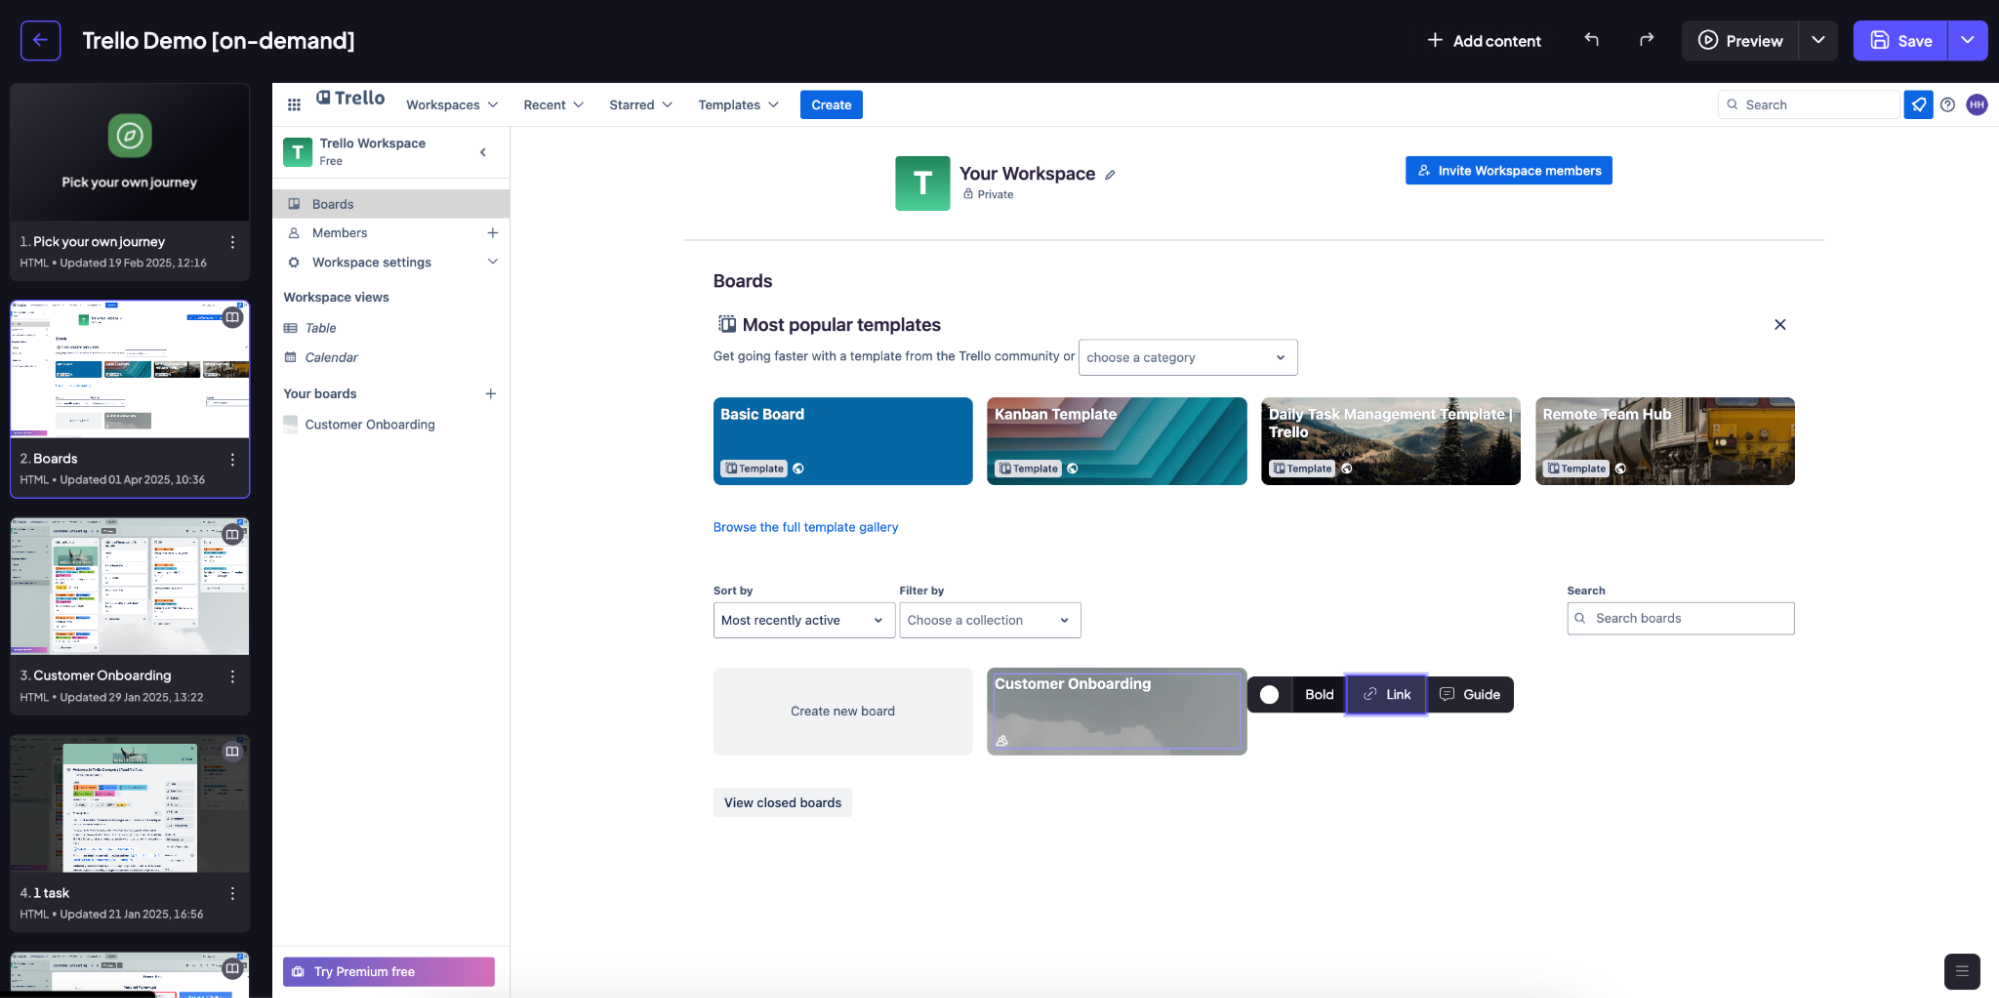Collapse the Trello Workspace sidebar arrow
The width and height of the screenshot is (1999, 998).
pos(483,152)
